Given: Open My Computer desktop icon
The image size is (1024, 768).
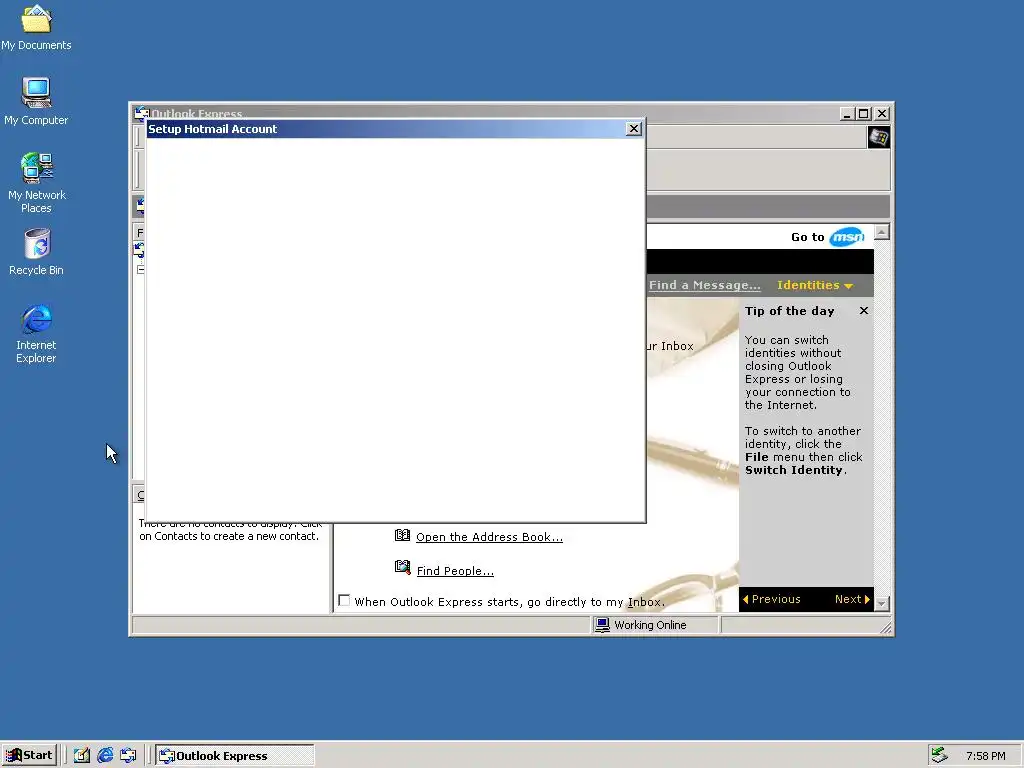Looking at the screenshot, I should (36, 101).
